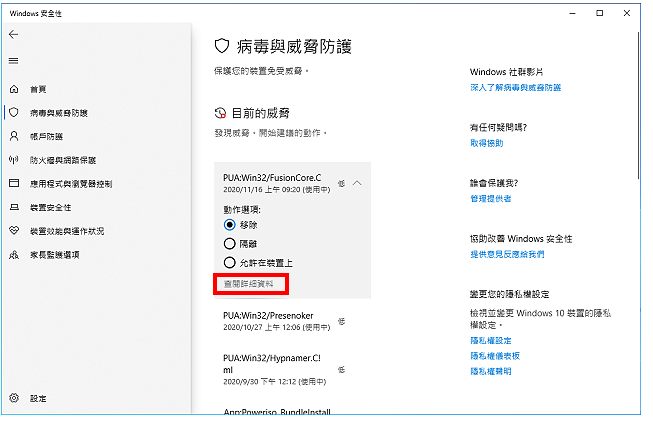Select the 允許在裝置上 radio option

(x=229, y=263)
